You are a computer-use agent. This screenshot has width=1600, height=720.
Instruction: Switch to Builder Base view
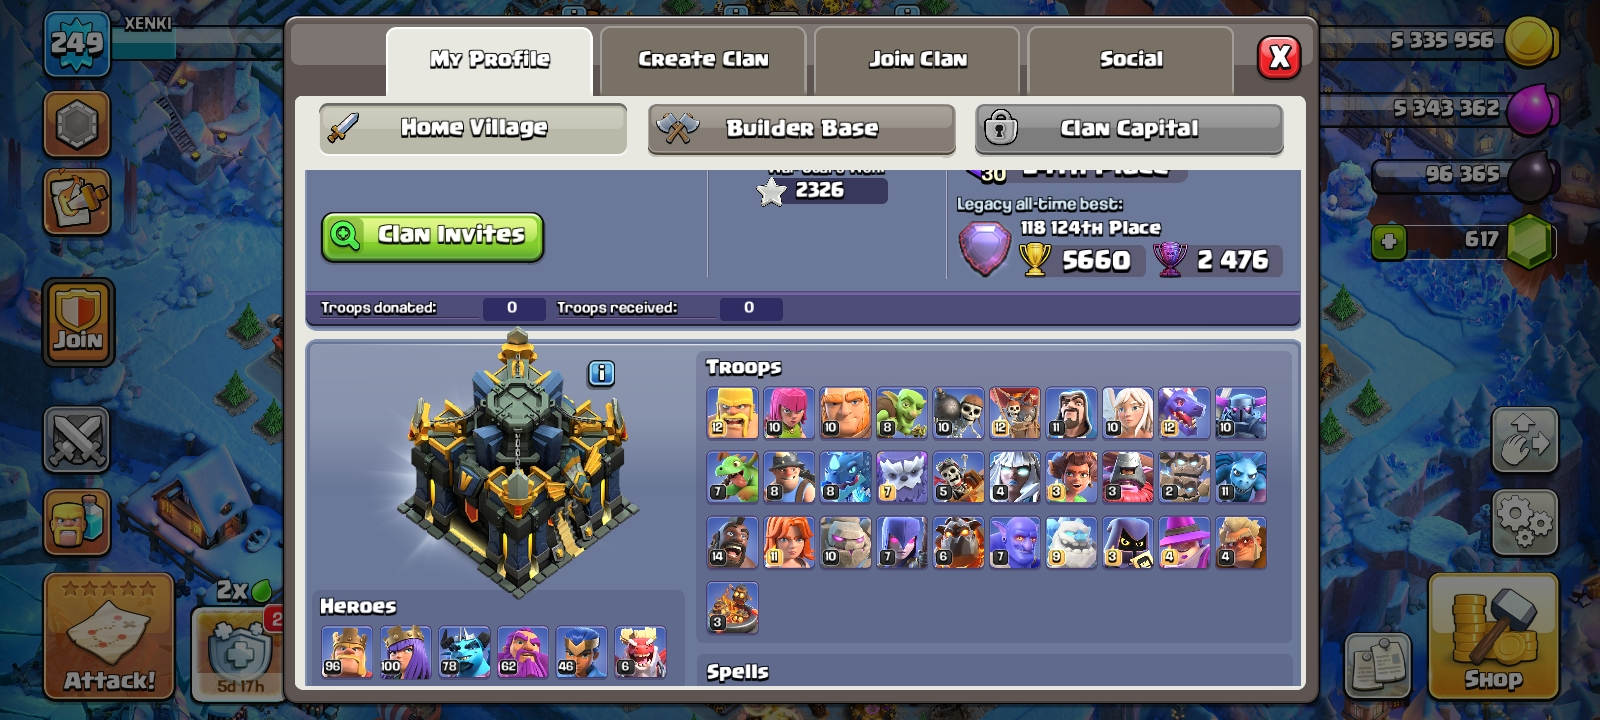pyautogui.click(x=802, y=129)
